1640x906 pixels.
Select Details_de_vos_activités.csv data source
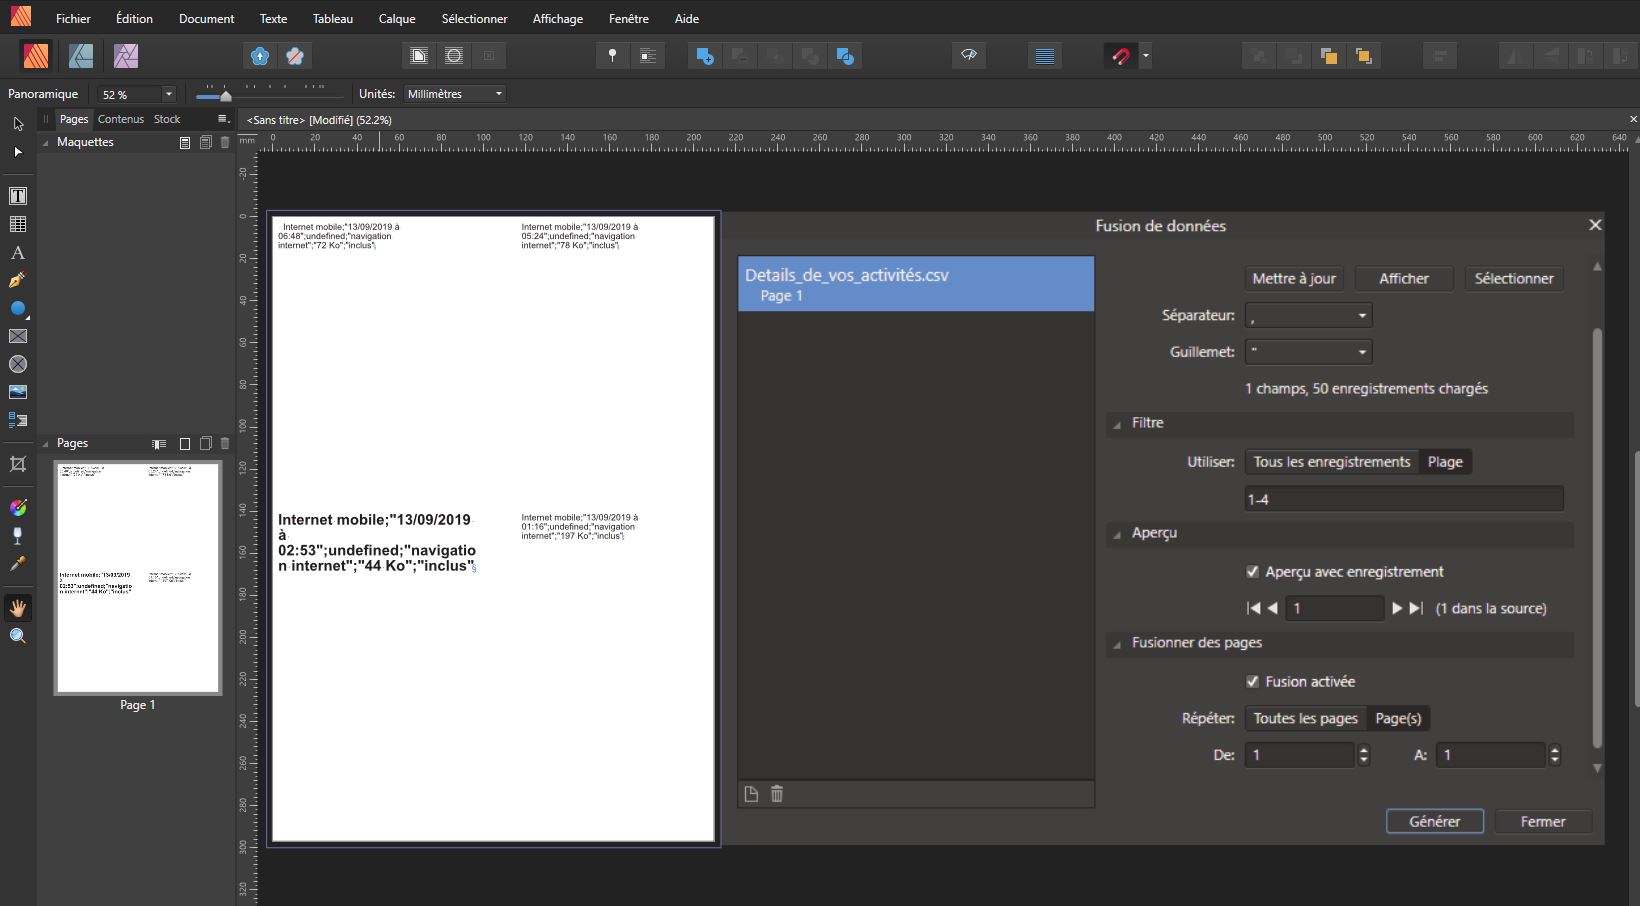pos(916,284)
